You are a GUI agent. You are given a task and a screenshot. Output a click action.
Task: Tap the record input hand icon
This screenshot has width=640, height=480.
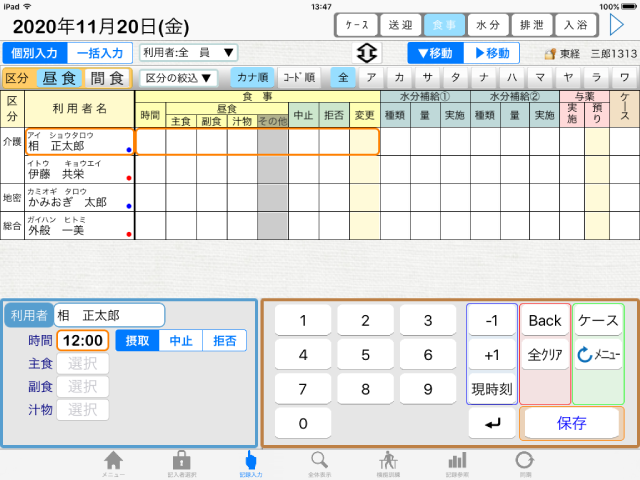click(250, 461)
